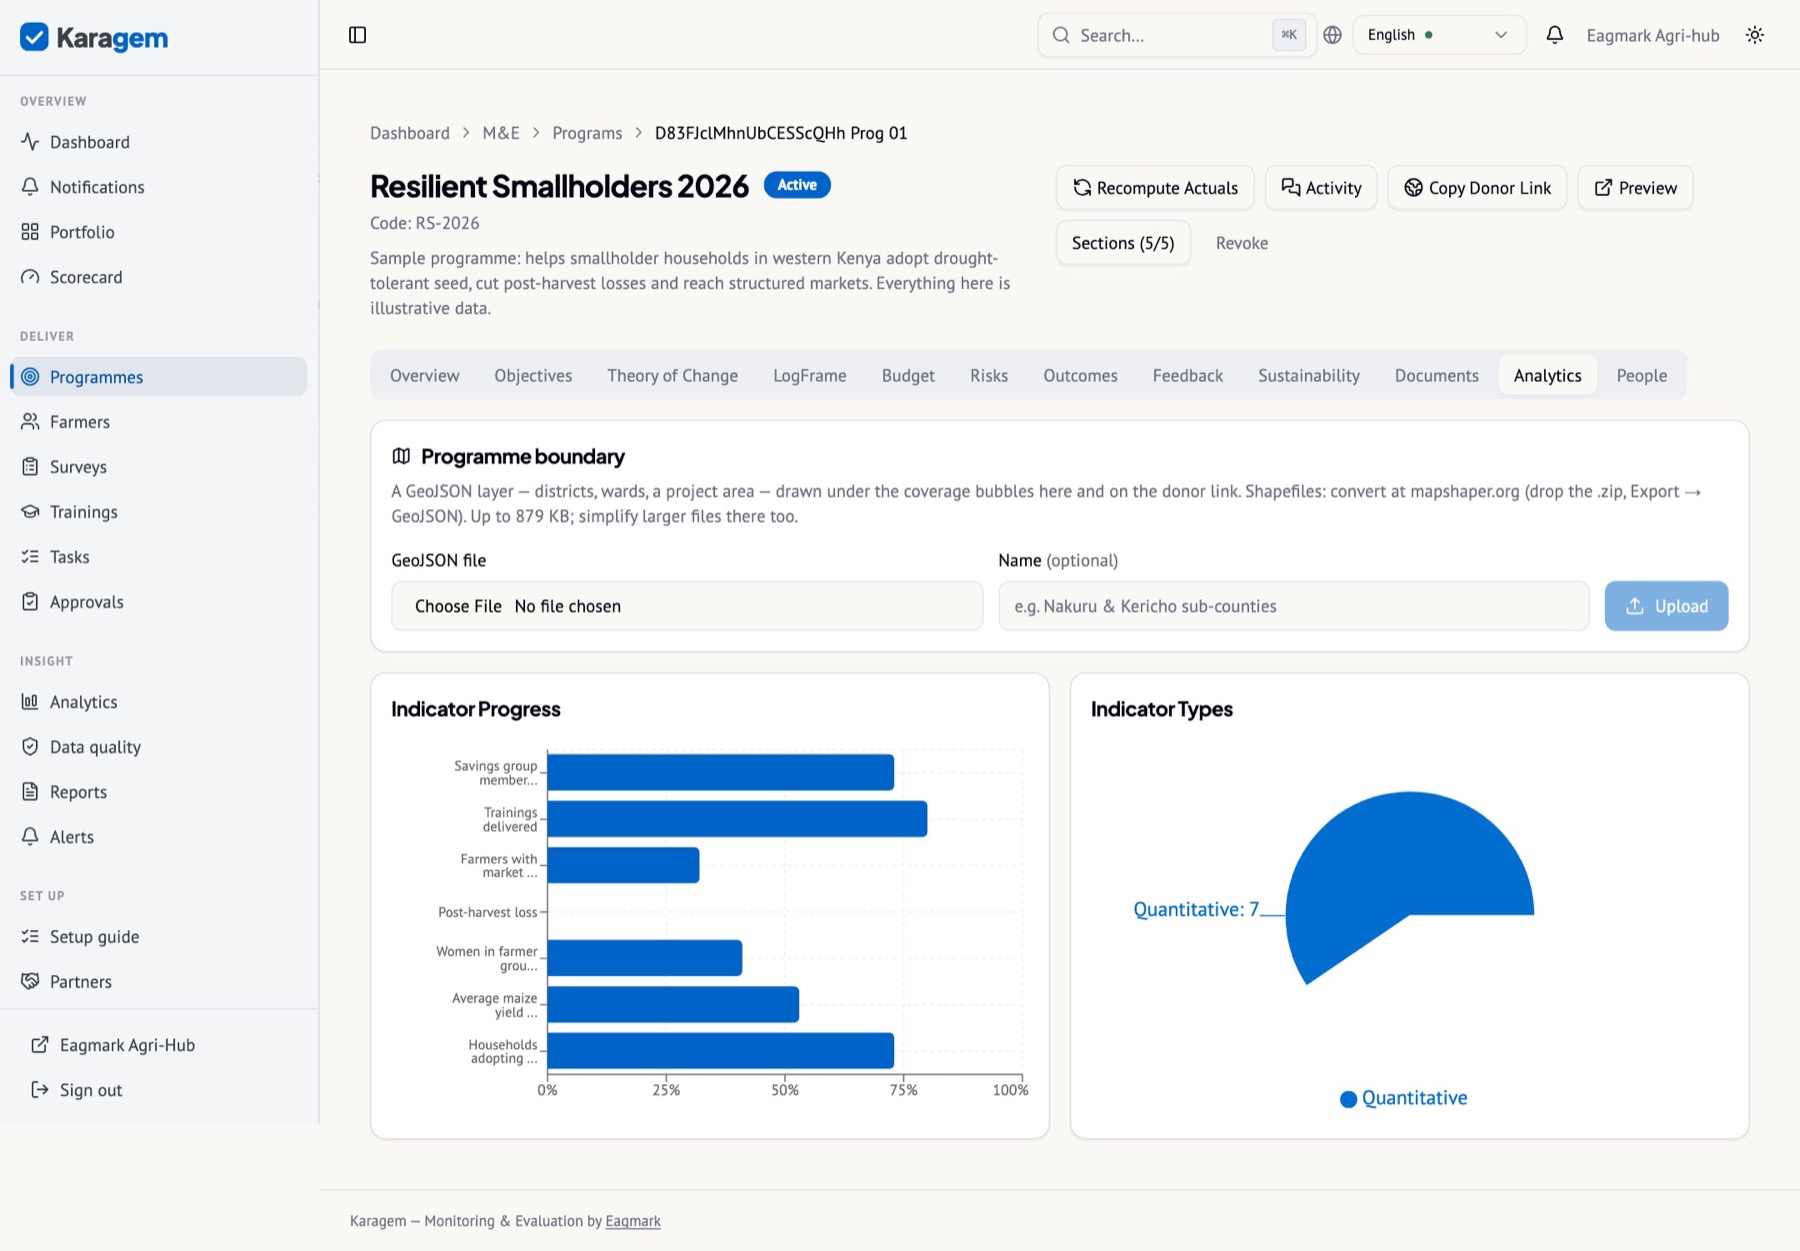Focus the boundary Name input field

(1293, 606)
